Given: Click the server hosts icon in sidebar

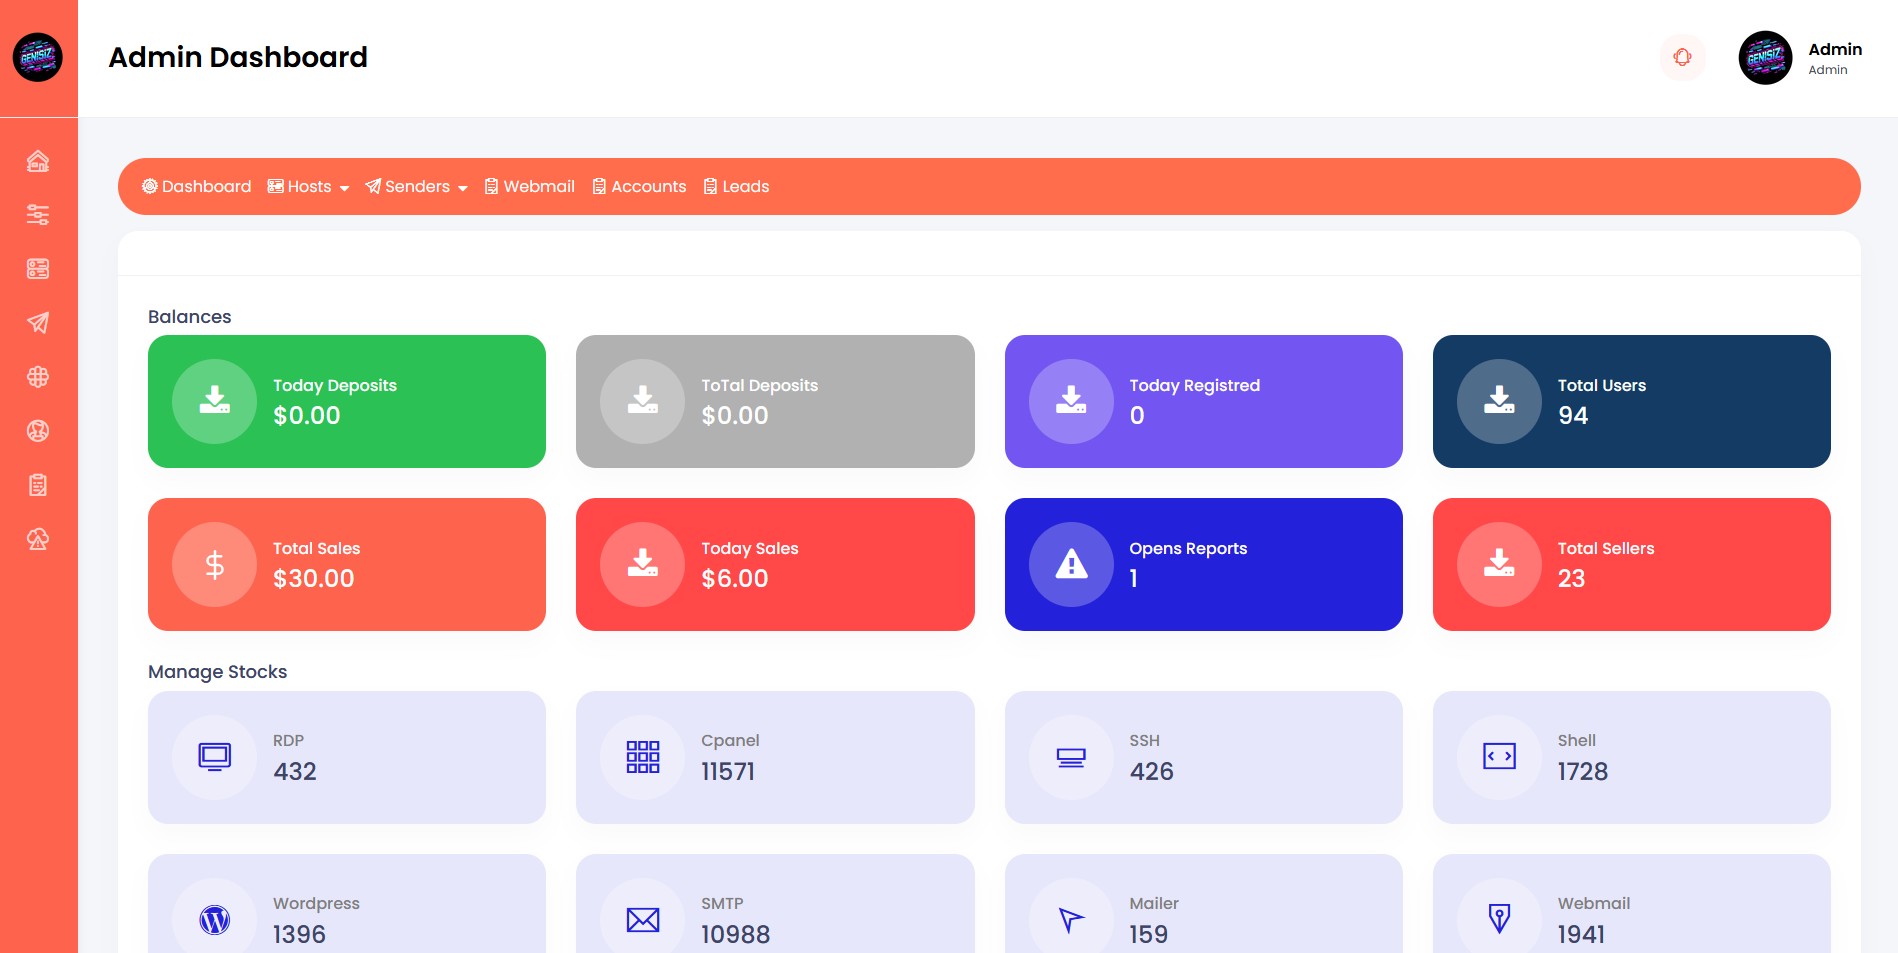Looking at the screenshot, I should (38, 269).
